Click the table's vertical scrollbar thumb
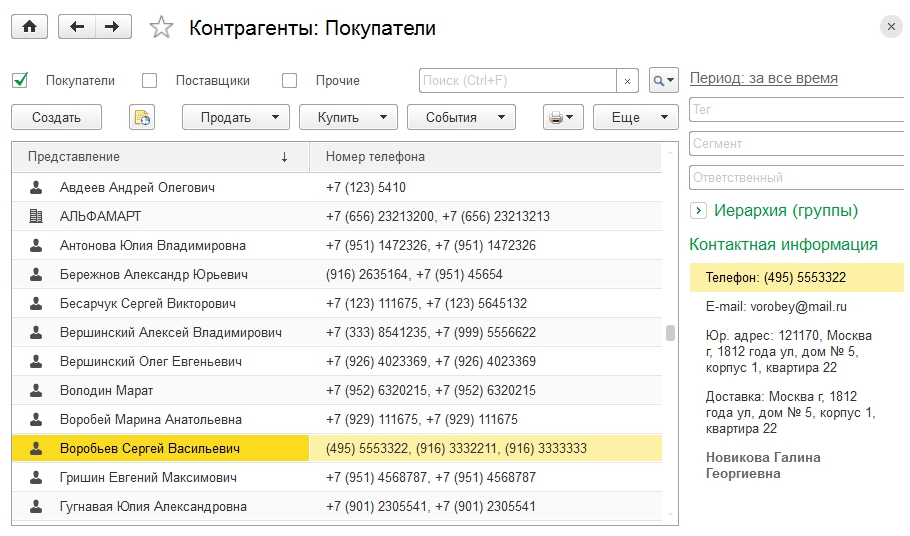Image resolution: width=910 pixels, height=536 pixels. point(669,334)
